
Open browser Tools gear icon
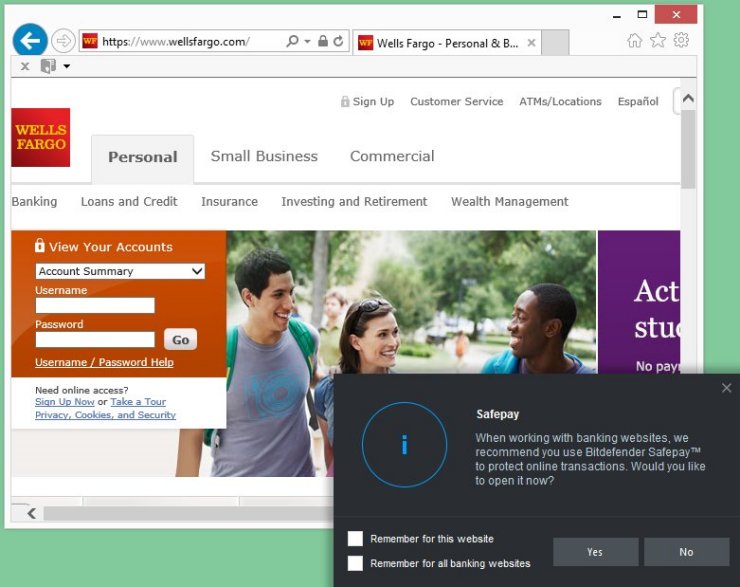681,40
